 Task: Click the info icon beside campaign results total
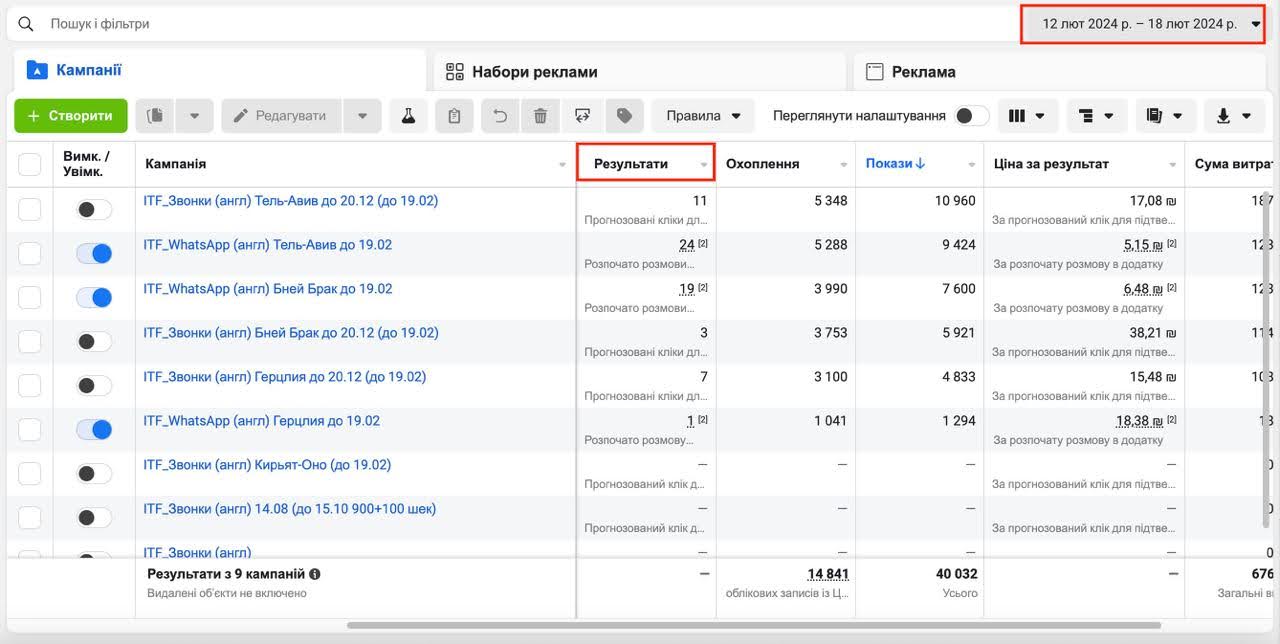[315, 574]
